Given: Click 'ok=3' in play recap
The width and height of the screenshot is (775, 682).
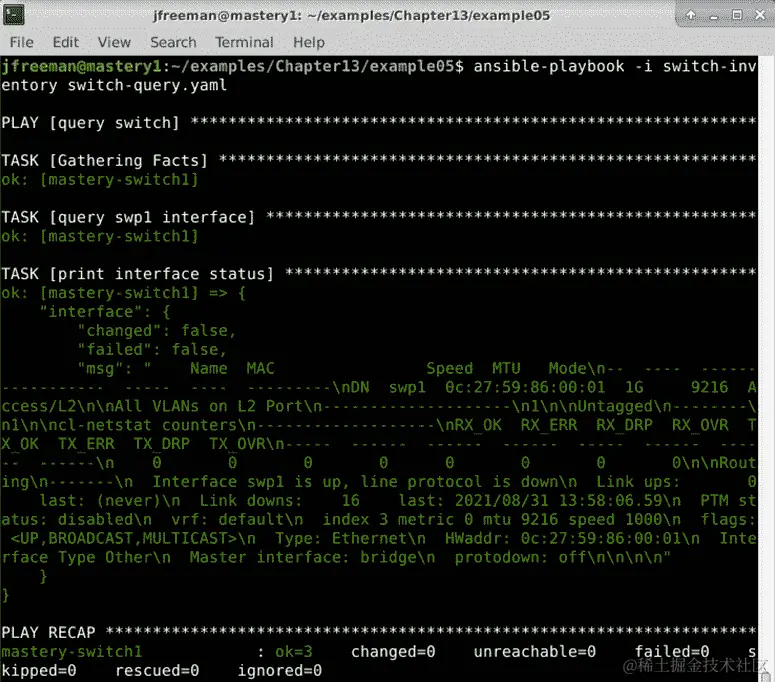Looking at the screenshot, I should (294, 651).
